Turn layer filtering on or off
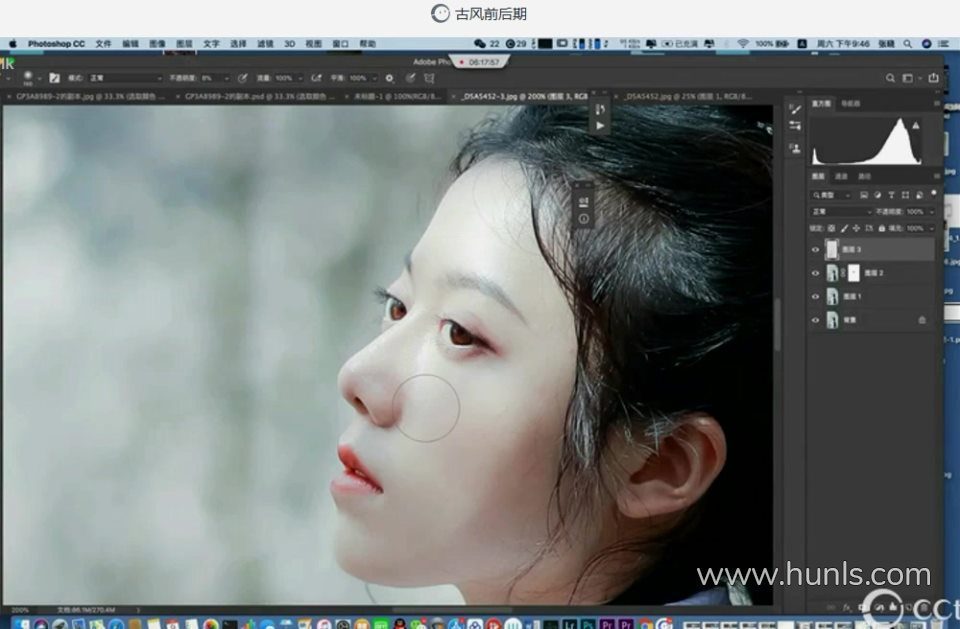960x629 pixels. tap(934, 194)
